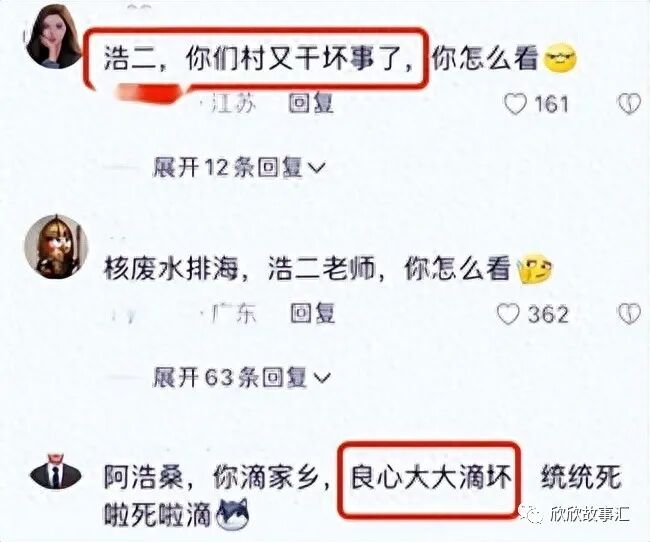Open the female portrait avatar profile

[54, 36]
